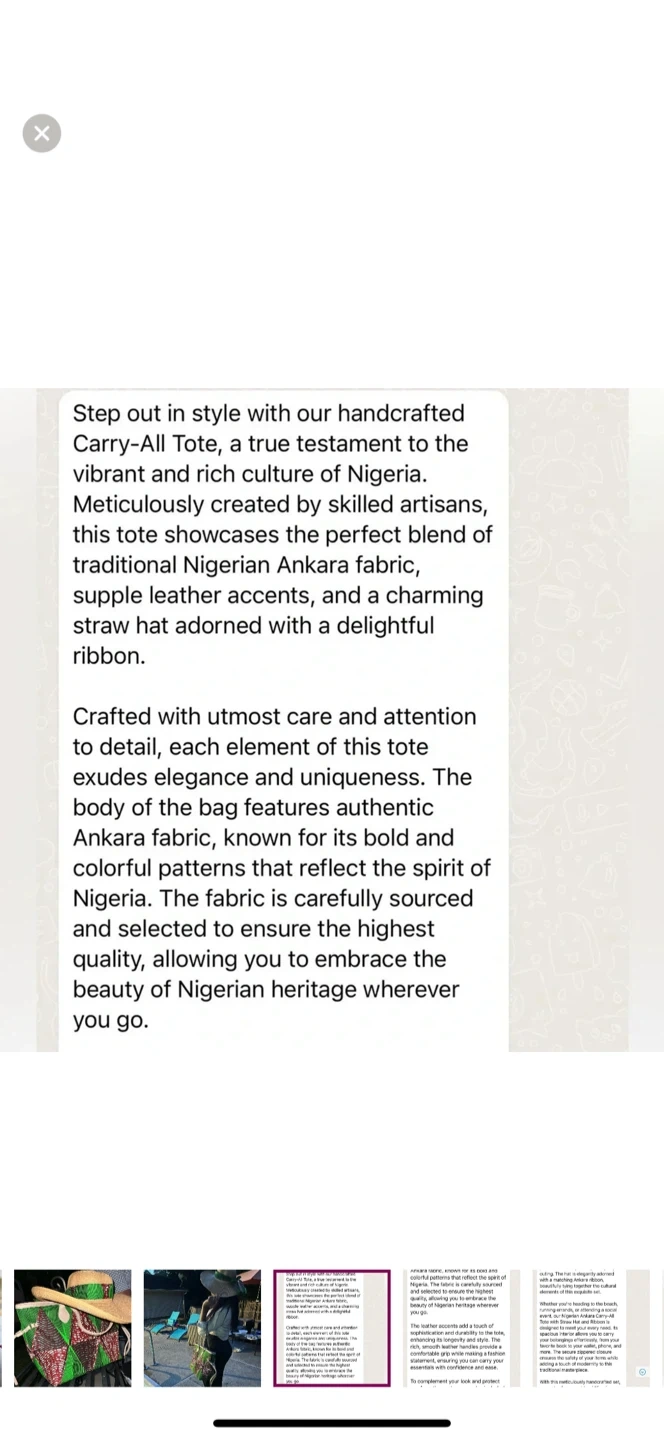Image resolution: width=664 pixels, height=1440 pixels.
Task: Select the partially visible thumbnail at the far right edge
Action: click(x=658, y=1328)
